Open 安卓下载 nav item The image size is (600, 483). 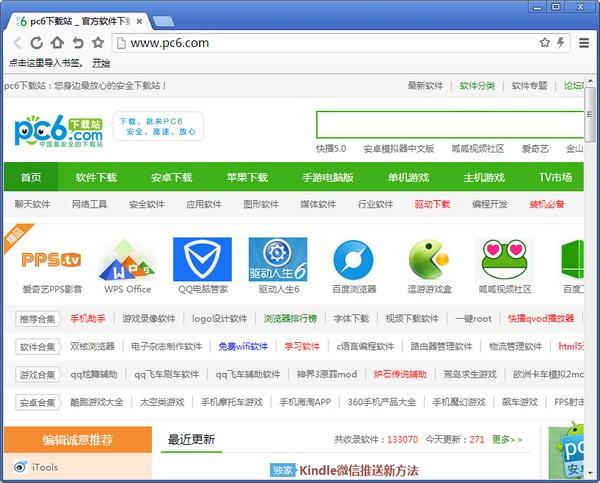171,177
